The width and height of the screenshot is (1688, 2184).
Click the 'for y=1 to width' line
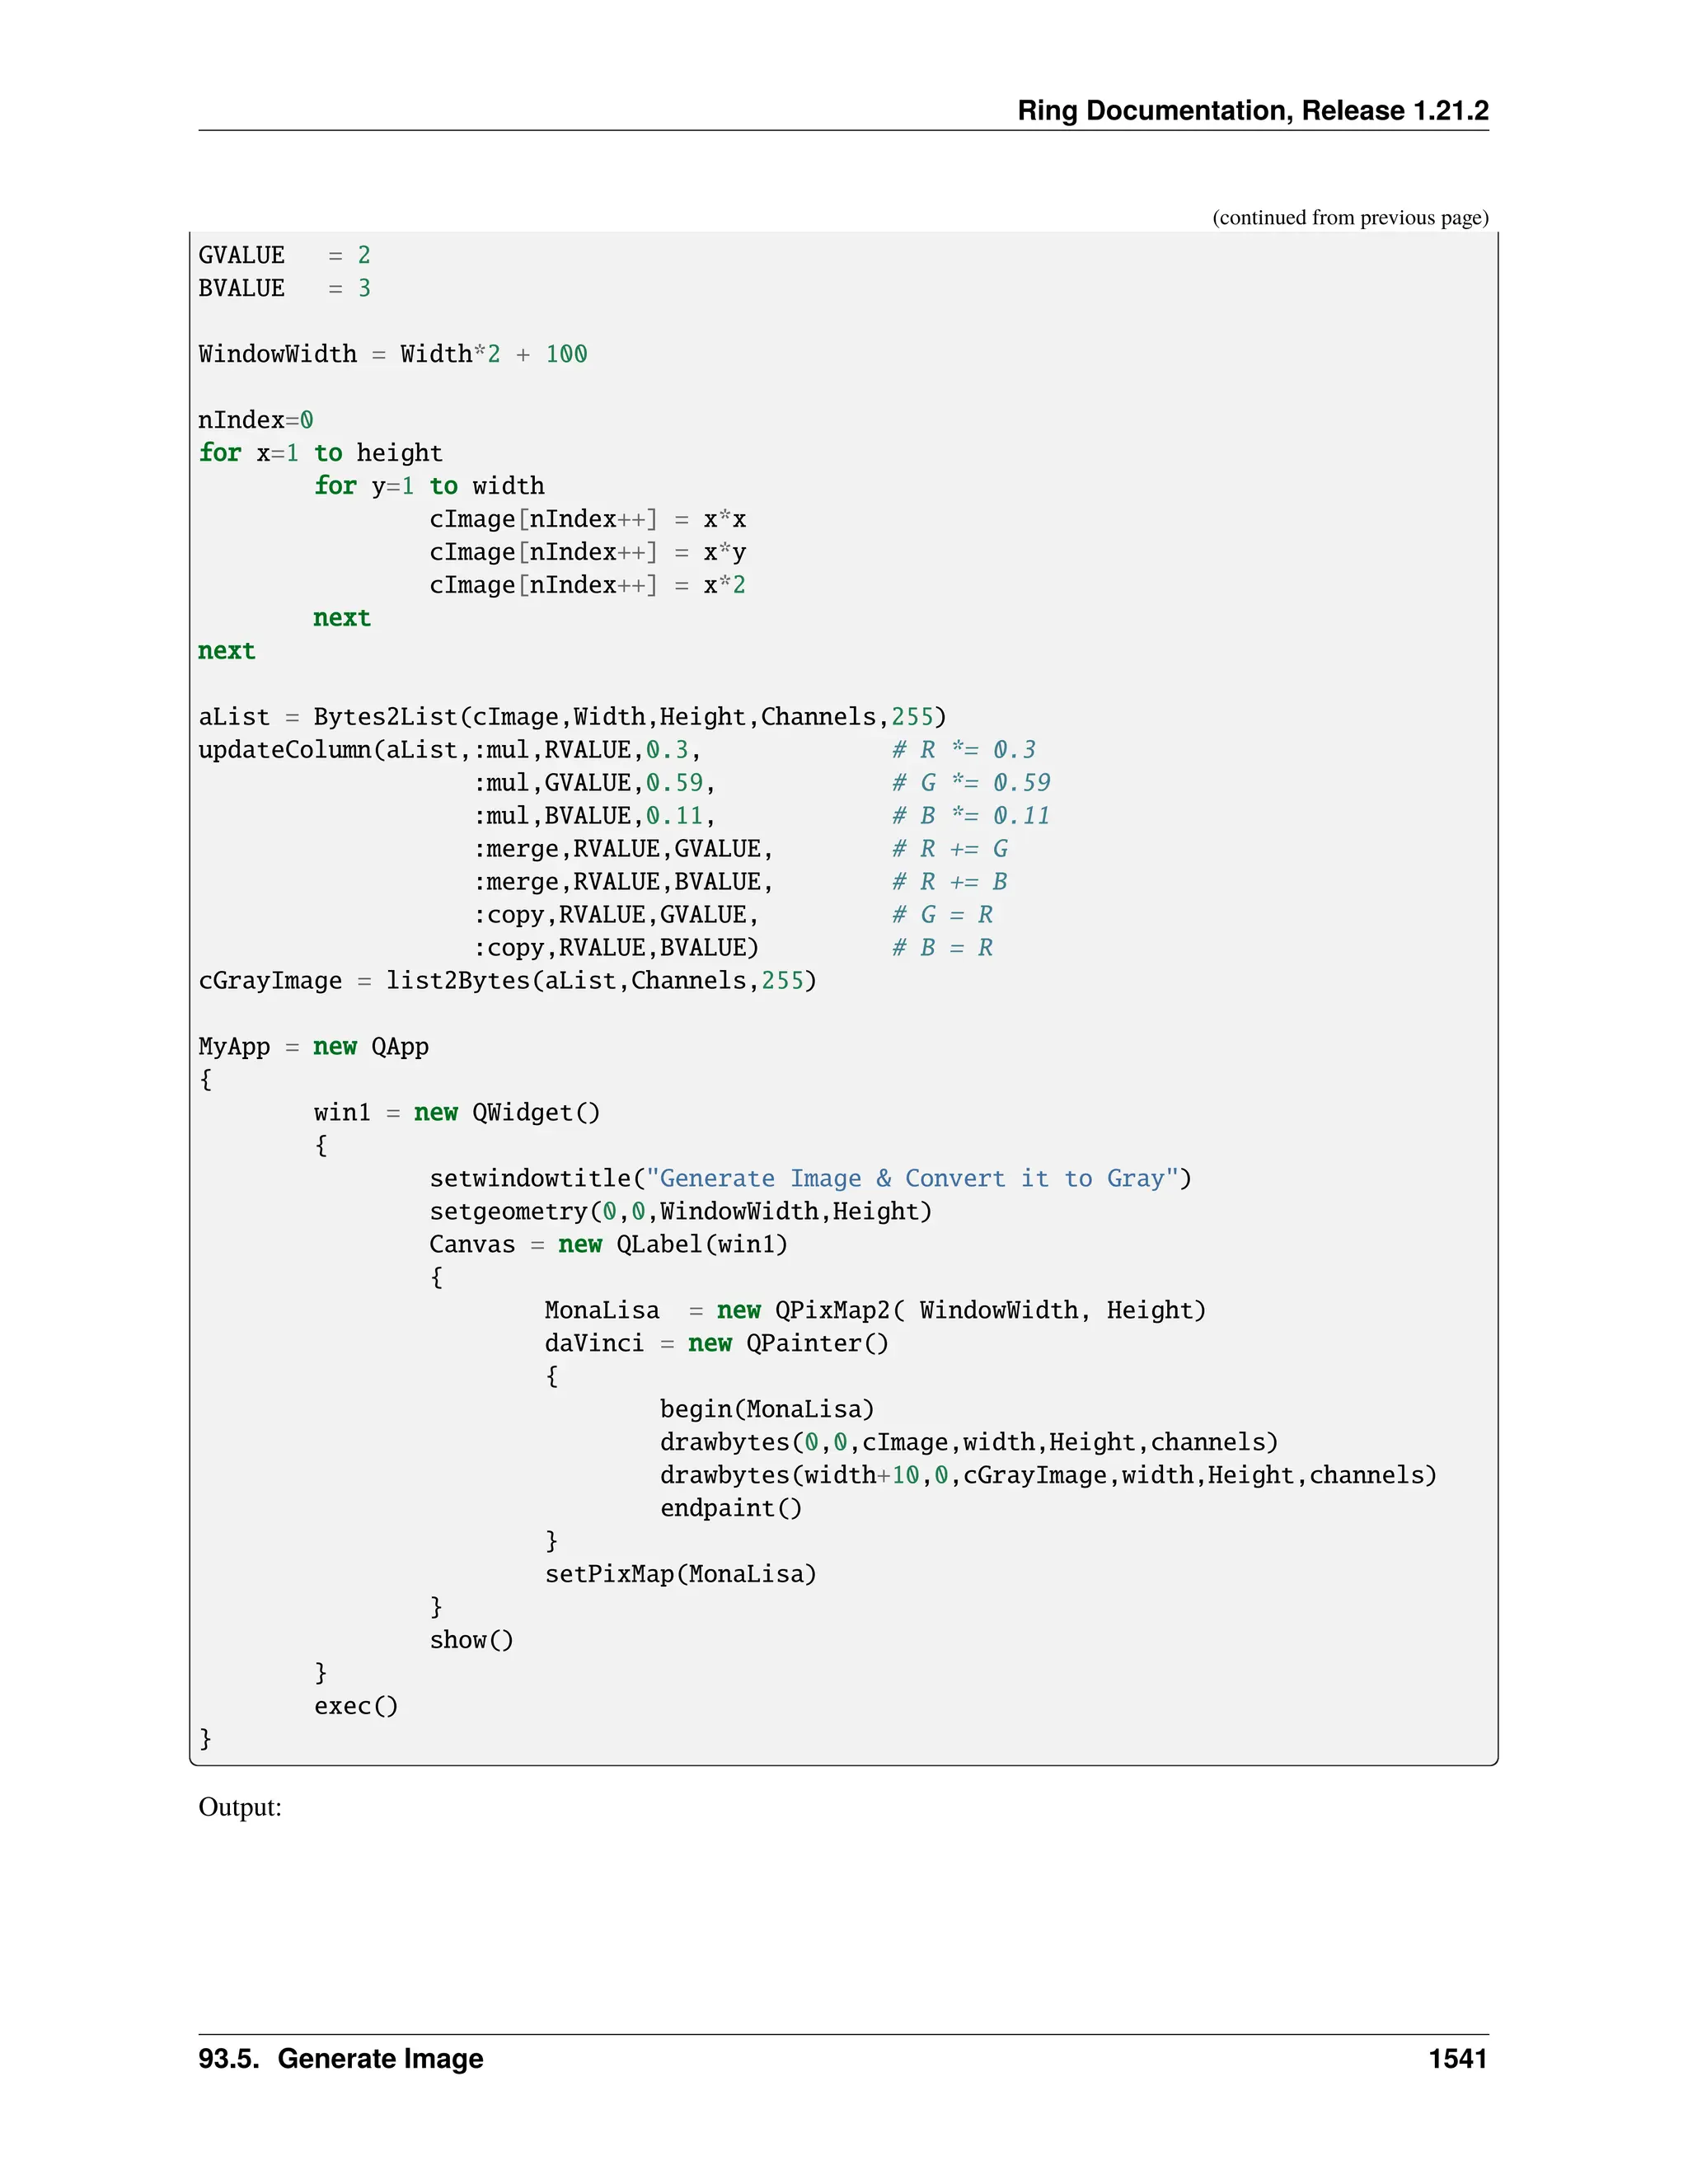(429, 487)
